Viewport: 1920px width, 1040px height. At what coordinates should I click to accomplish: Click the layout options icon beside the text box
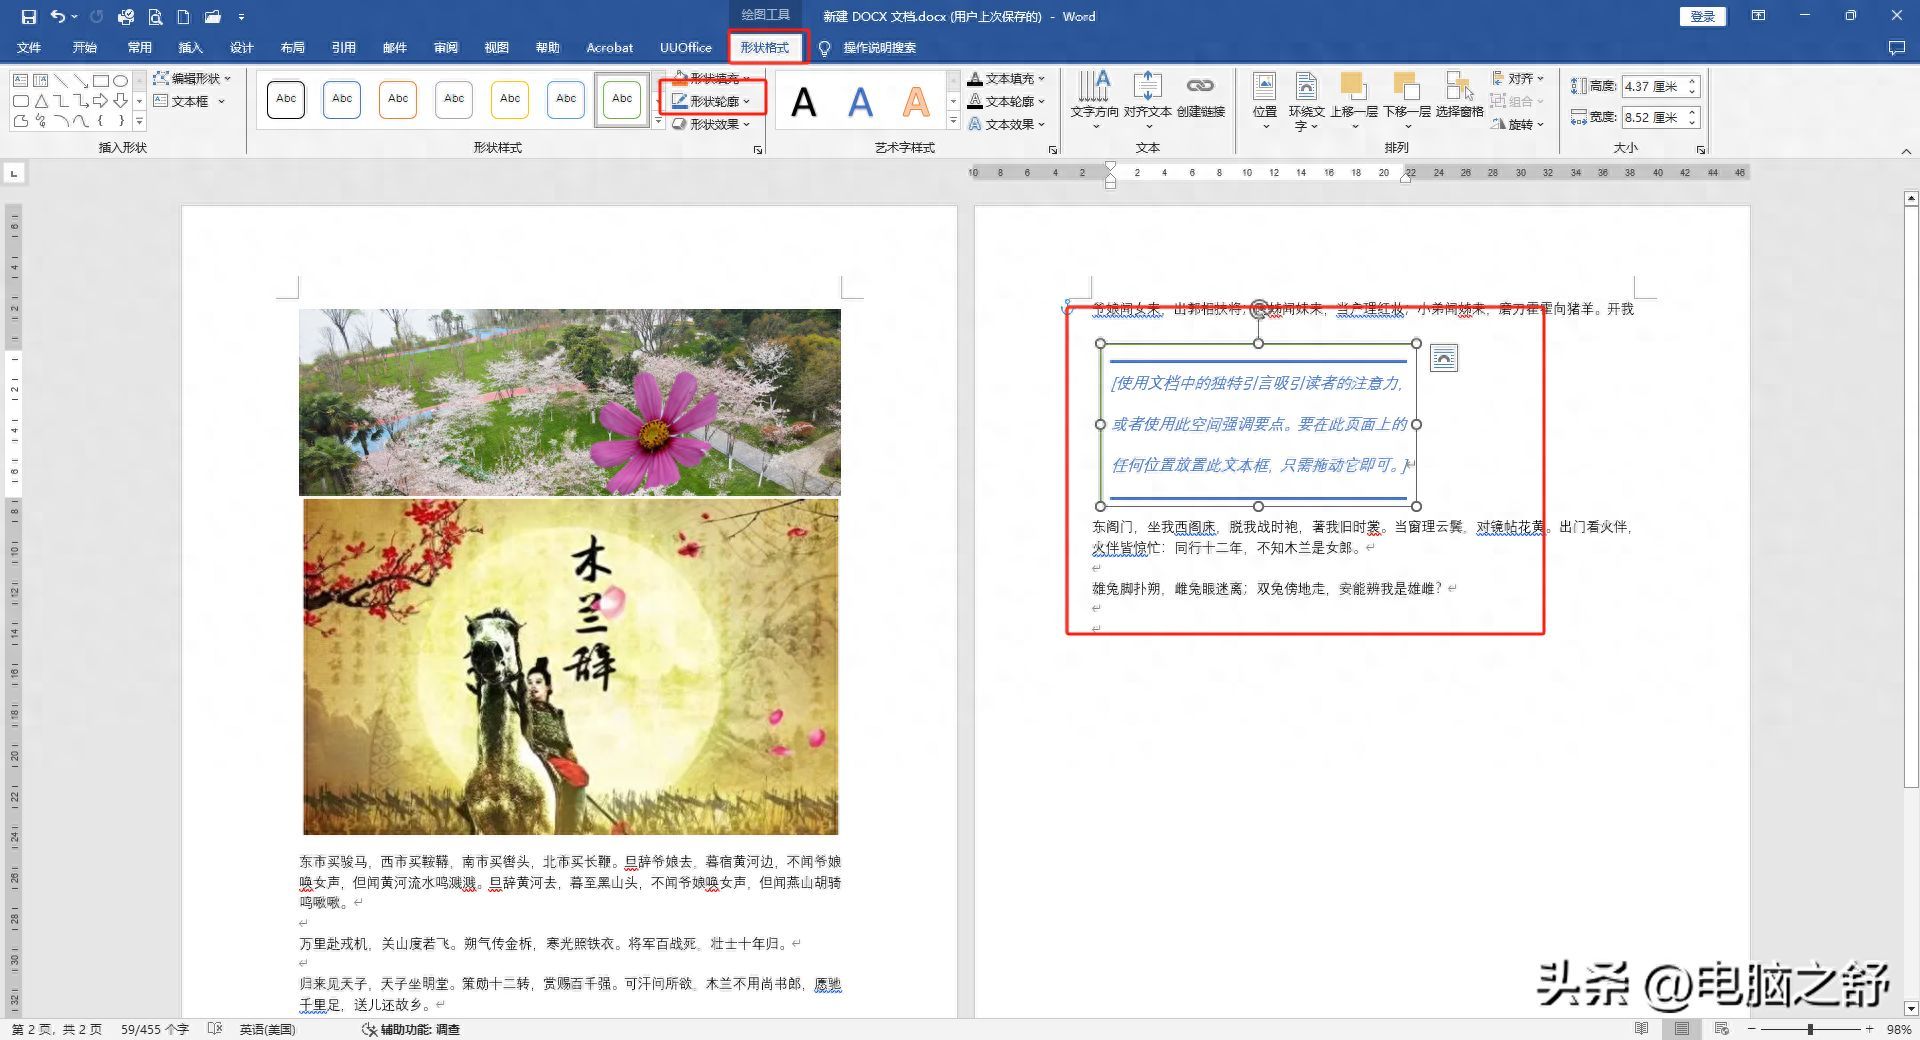point(1444,358)
